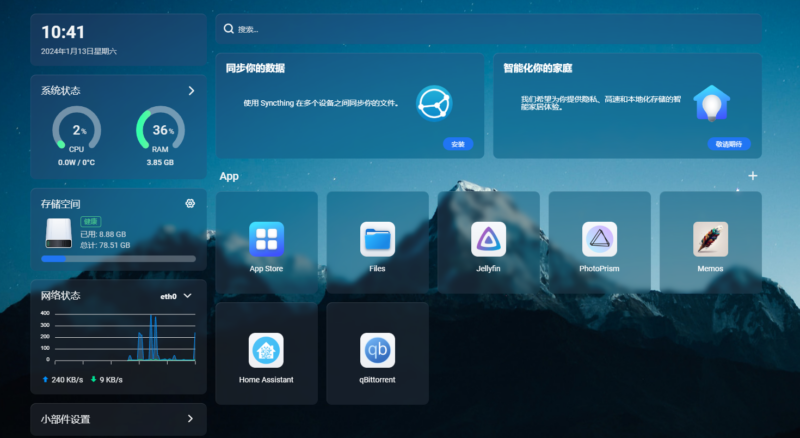Click the Syncthing sync icon
800x438 pixels.
pos(435,102)
